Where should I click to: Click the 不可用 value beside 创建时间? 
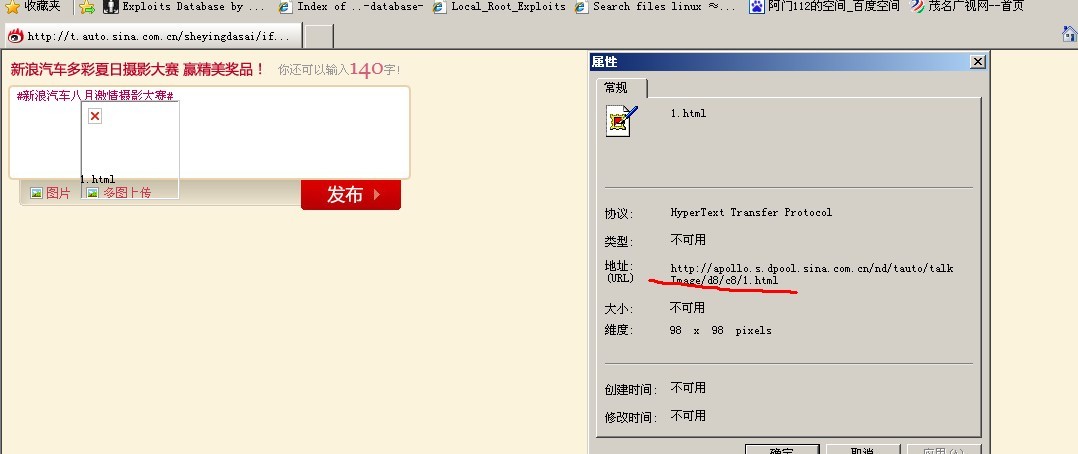688,388
